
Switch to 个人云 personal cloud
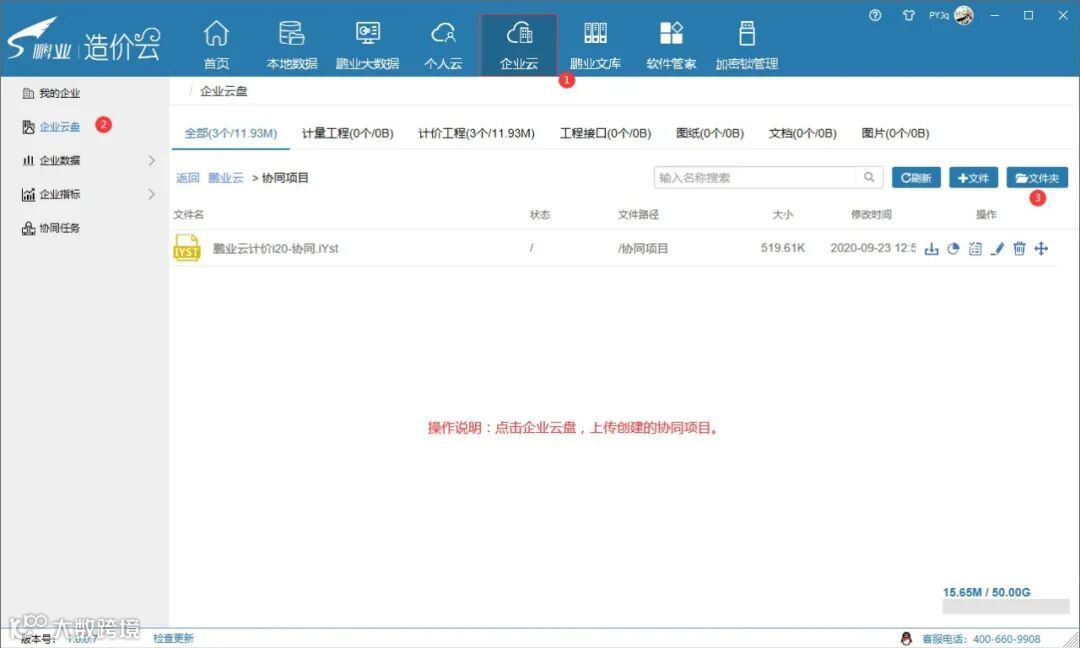(443, 45)
